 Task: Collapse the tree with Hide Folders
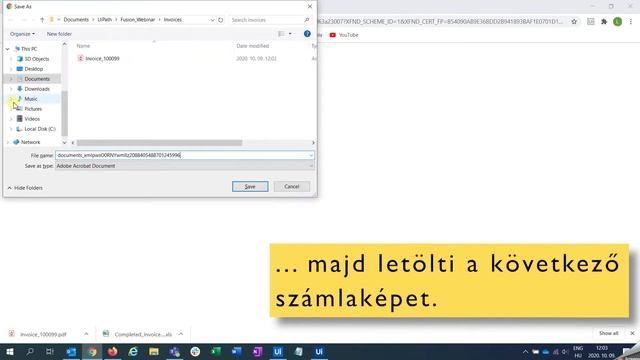point(25,188)
